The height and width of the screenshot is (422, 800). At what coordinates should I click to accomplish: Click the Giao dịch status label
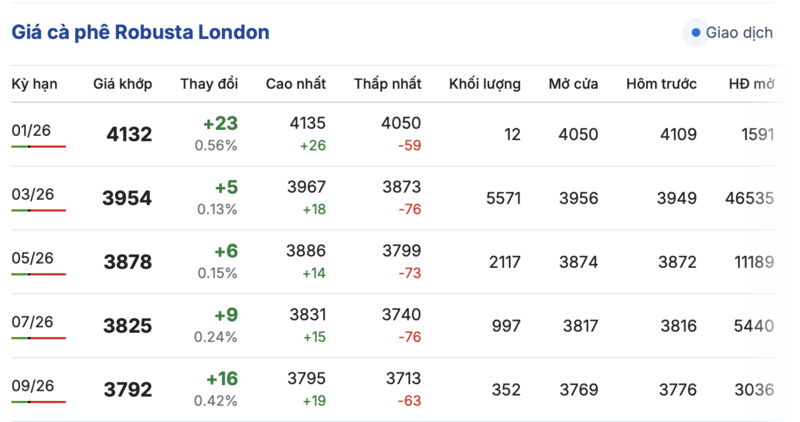pos(739,33)
